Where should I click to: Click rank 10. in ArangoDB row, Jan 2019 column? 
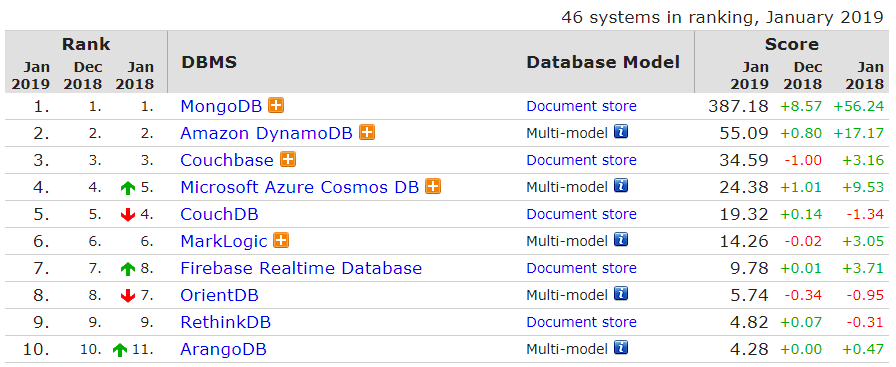tap(36, 349)
